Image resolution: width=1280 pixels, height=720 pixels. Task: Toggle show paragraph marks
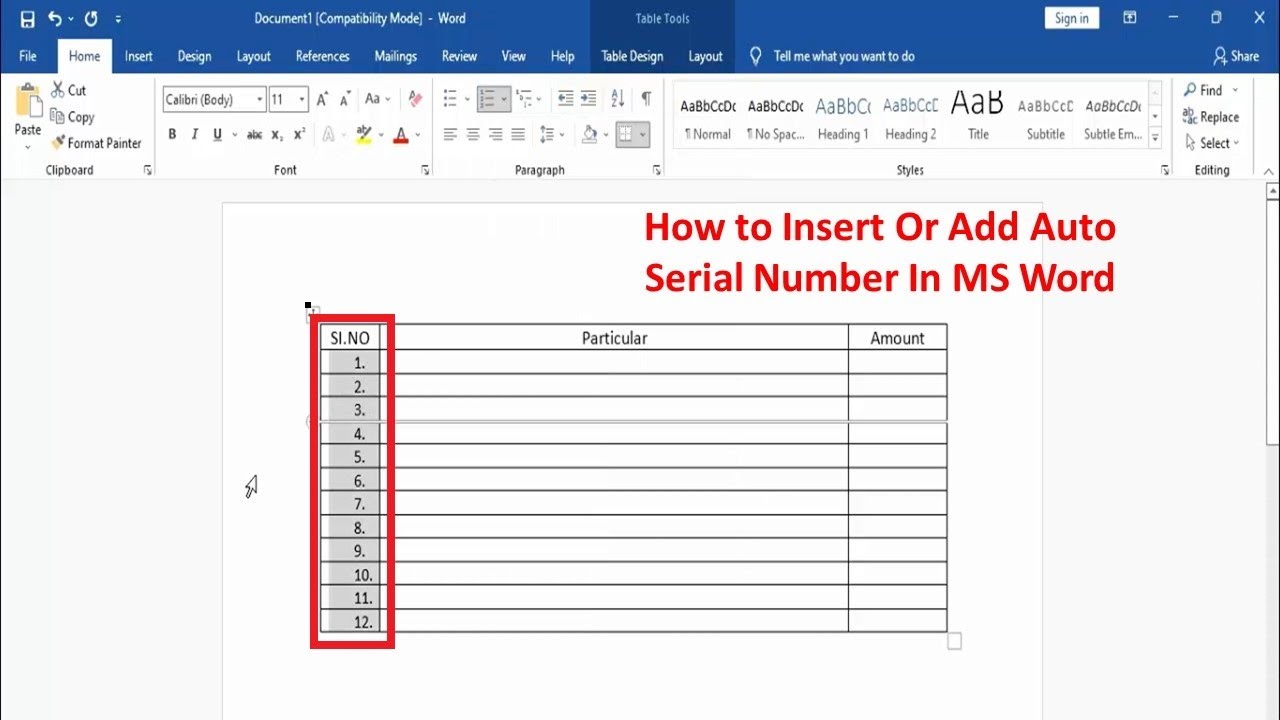tap(646, 99)
